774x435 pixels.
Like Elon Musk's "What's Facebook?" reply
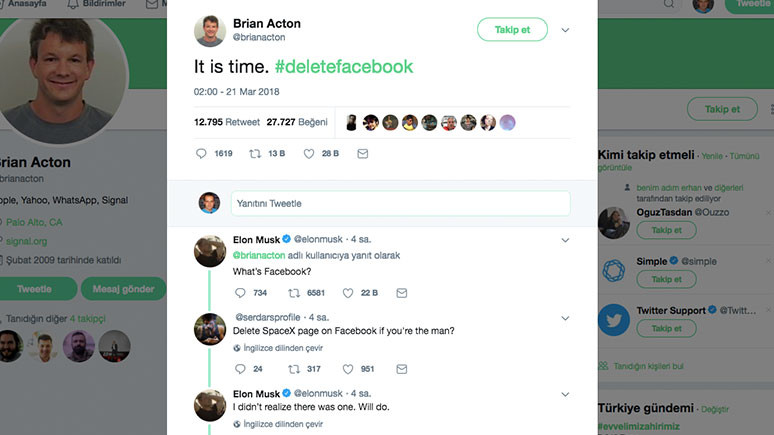pos(349,293)
